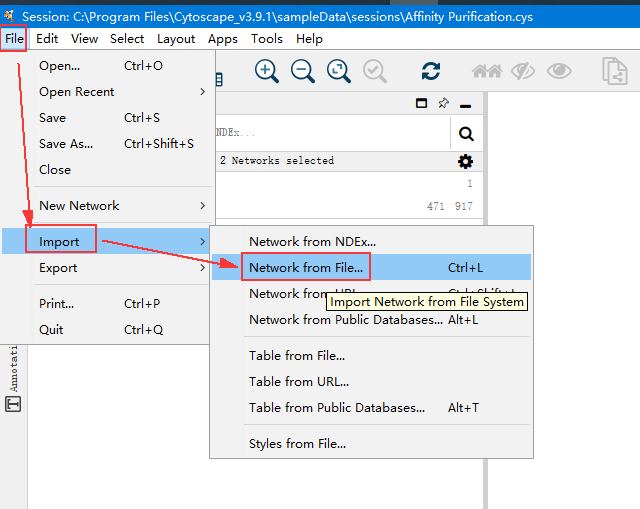Click the Zoom Out magnifier icon
The height and width of the screenshot is (509, 640).
(303, 70)
